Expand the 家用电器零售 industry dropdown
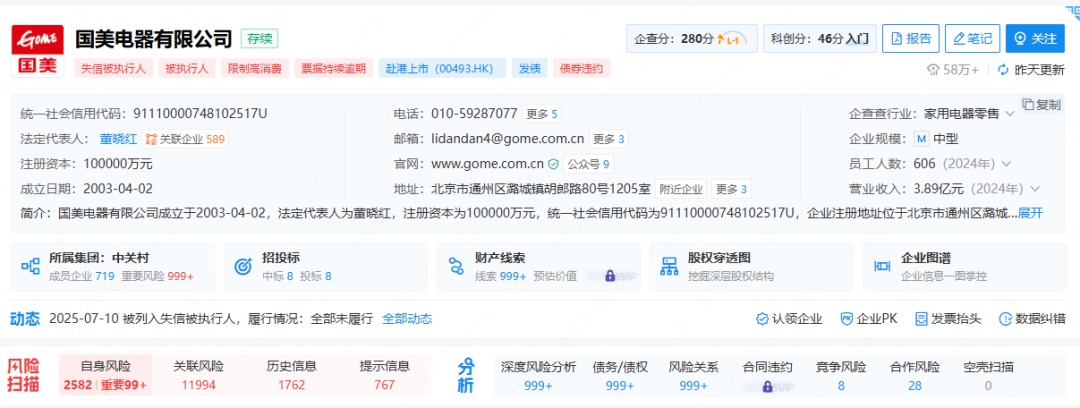Viewport: 1080px width, 408px height. pyautogui.click(x=1010, y=114)
